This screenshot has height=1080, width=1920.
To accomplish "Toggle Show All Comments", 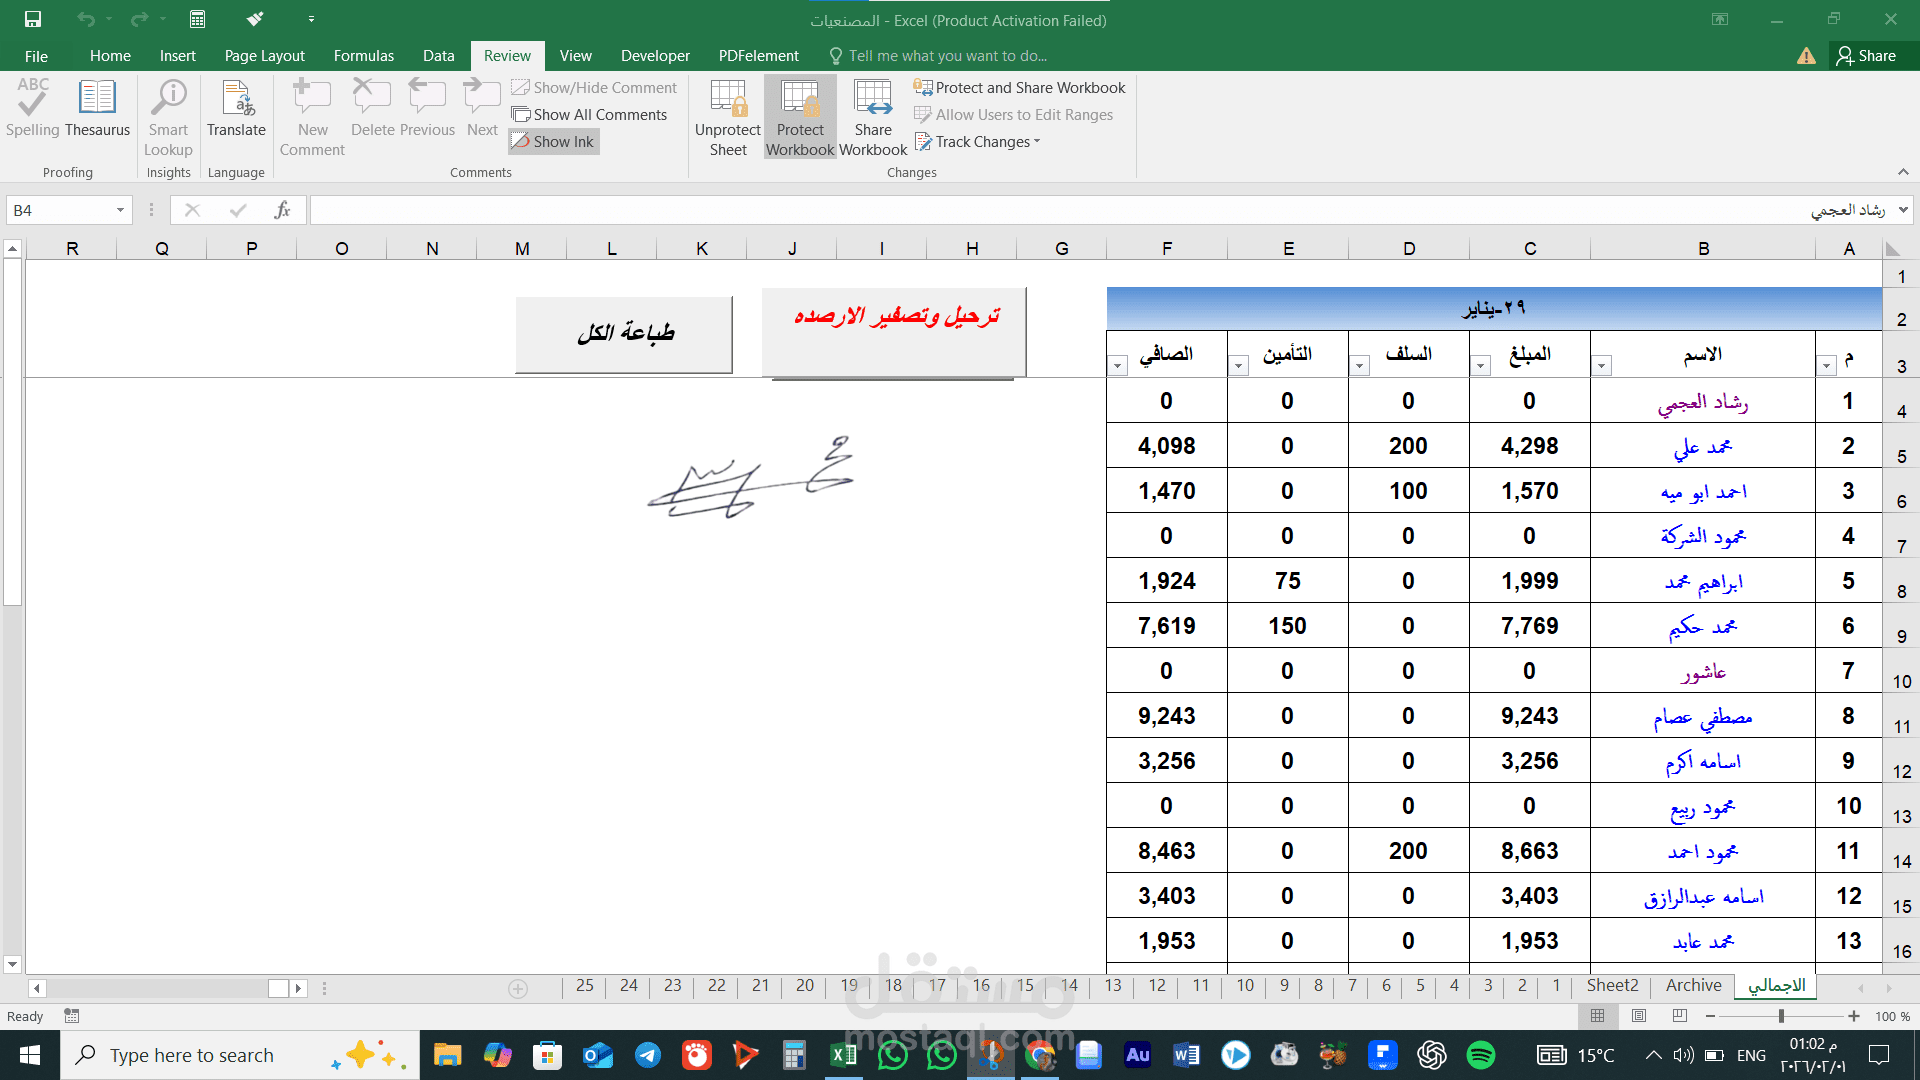I will point(591,114).
